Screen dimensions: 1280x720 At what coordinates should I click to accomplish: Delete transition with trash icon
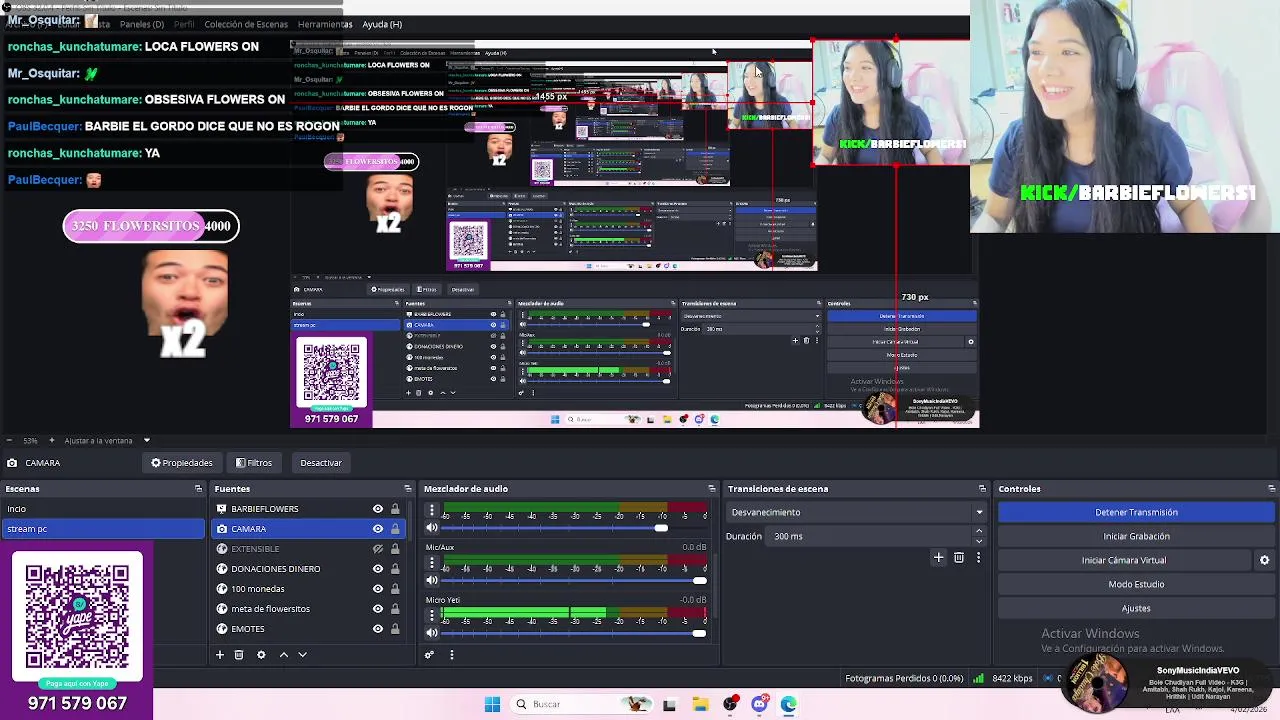click(959, 558)
